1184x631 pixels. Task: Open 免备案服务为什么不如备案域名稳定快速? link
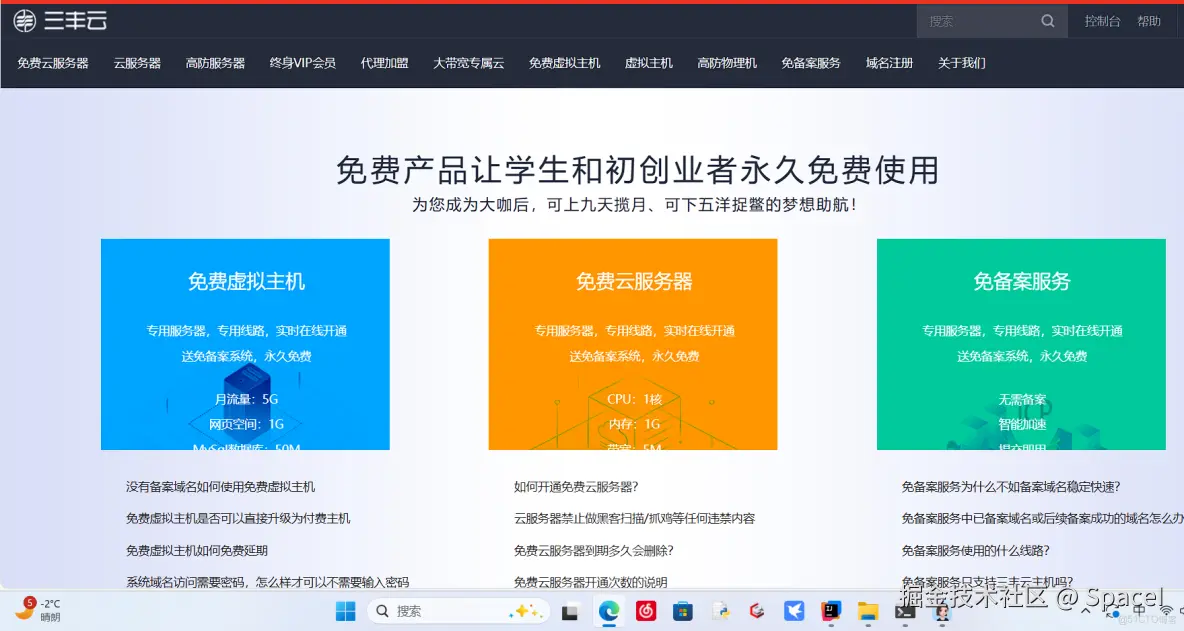click(1011, 487)
